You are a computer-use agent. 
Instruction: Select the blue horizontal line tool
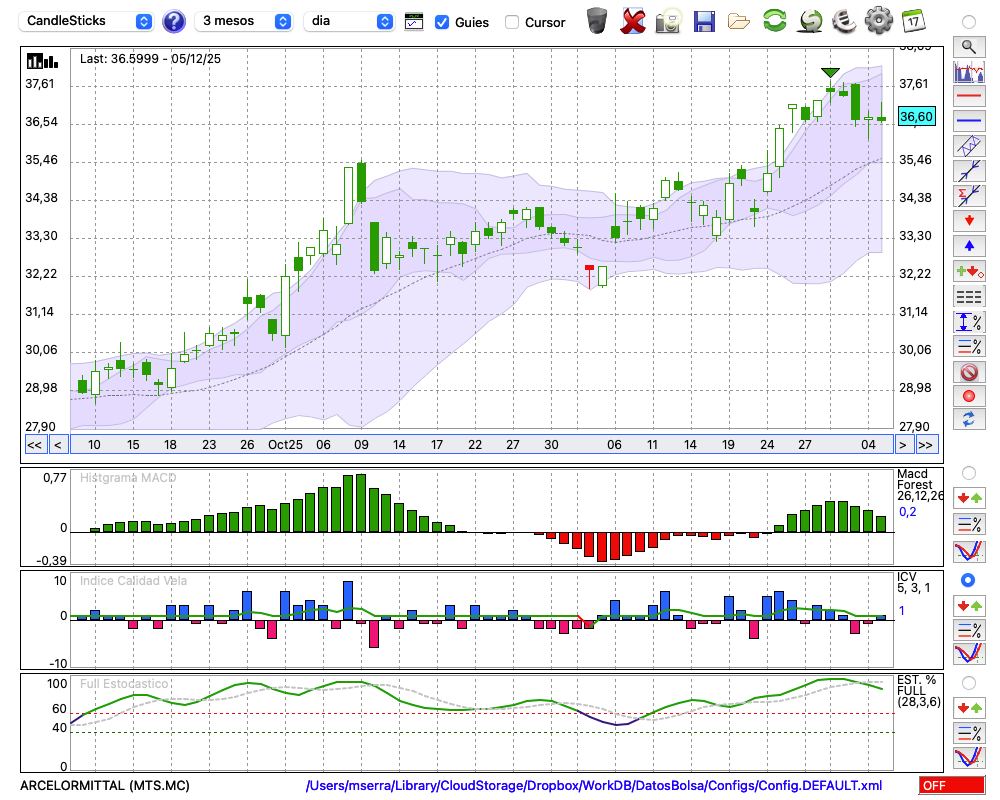click(968, 121)
